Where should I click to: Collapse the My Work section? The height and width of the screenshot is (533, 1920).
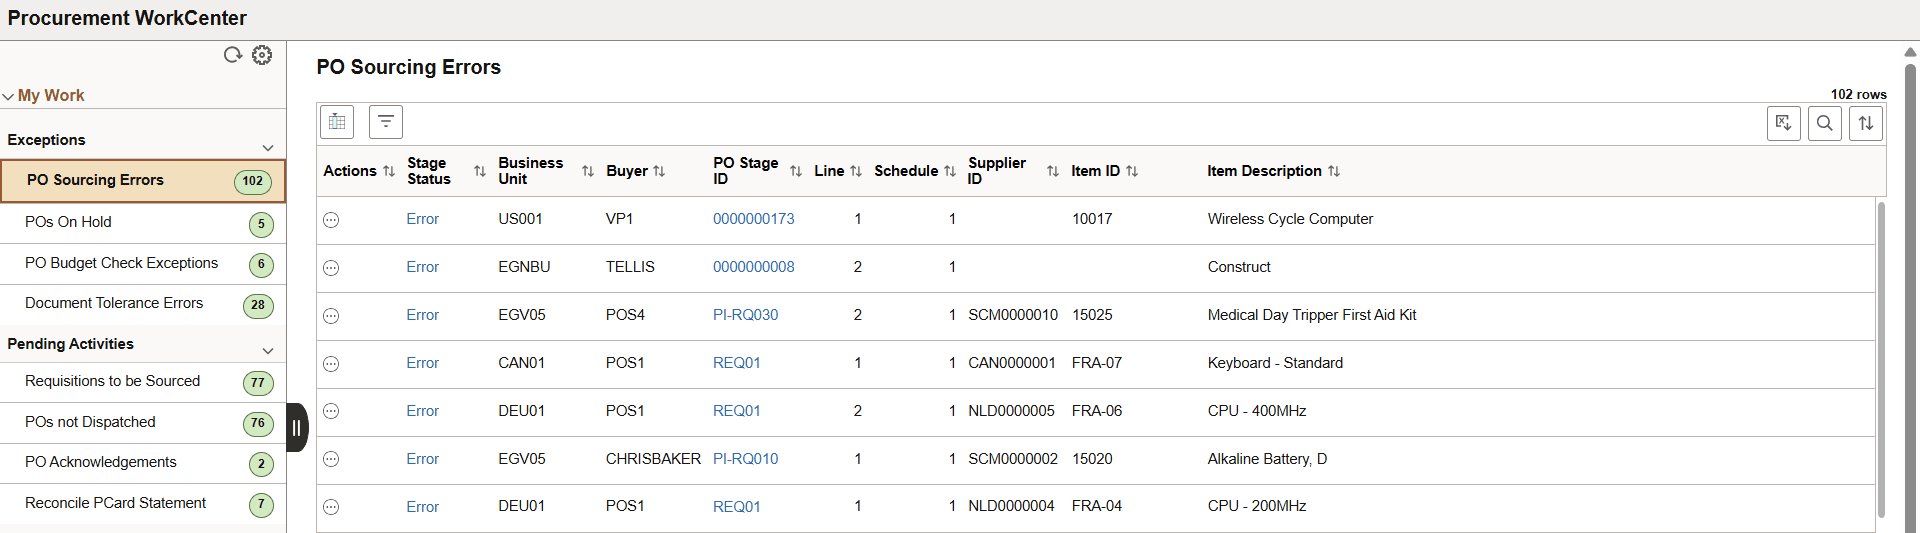8,97
